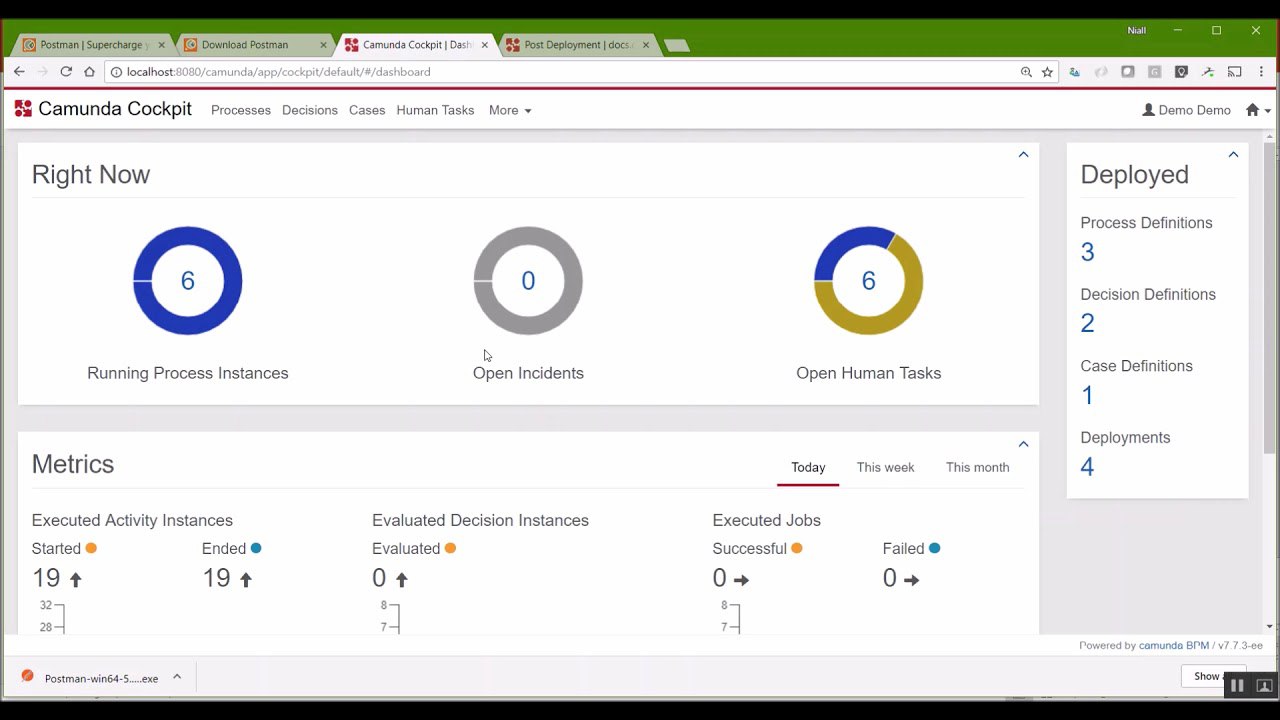Collapse the Metrics panel
This screenshot has width=1280, height=720.
(1023, 444)
